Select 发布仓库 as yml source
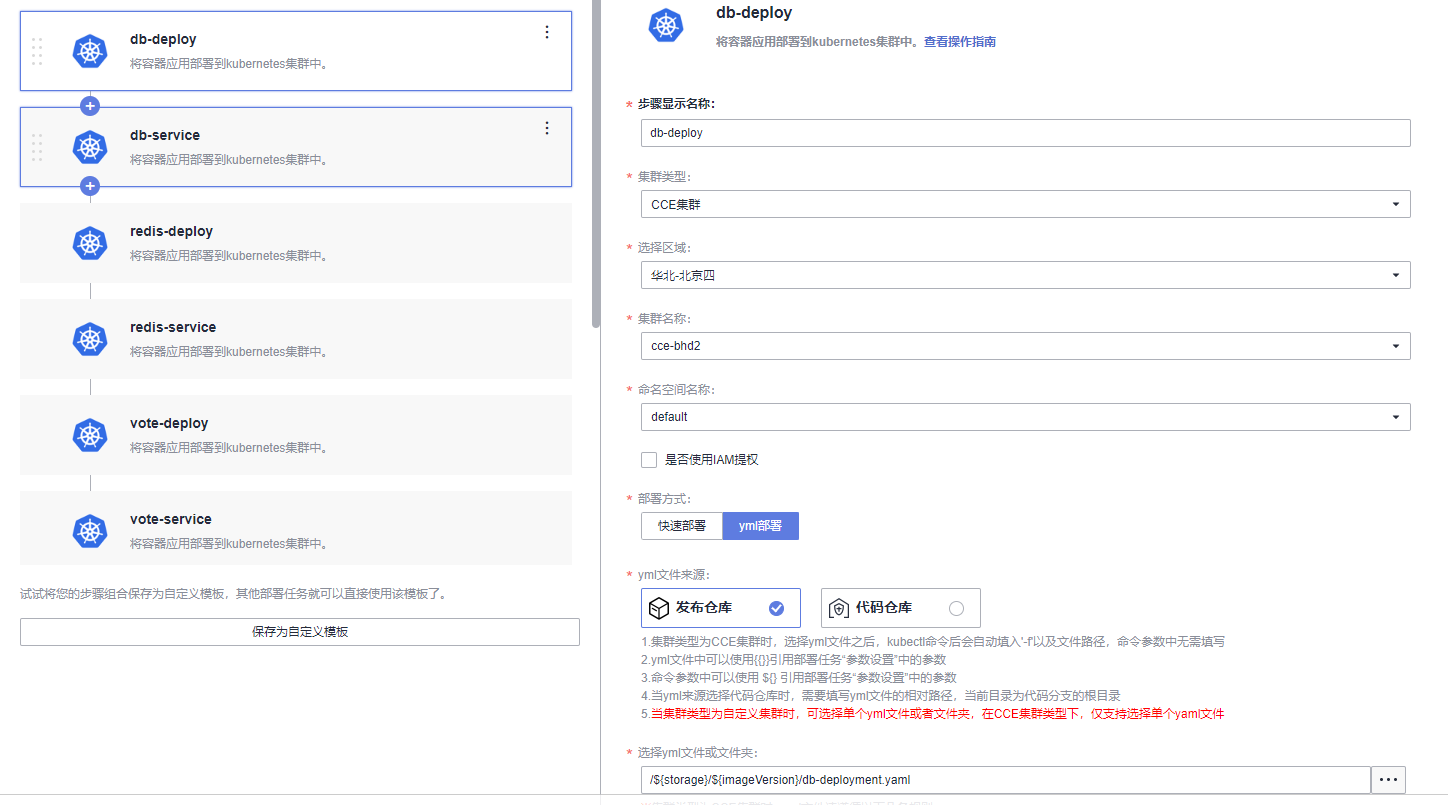Viewport: 1448px width, 805px height. [720, 608]
